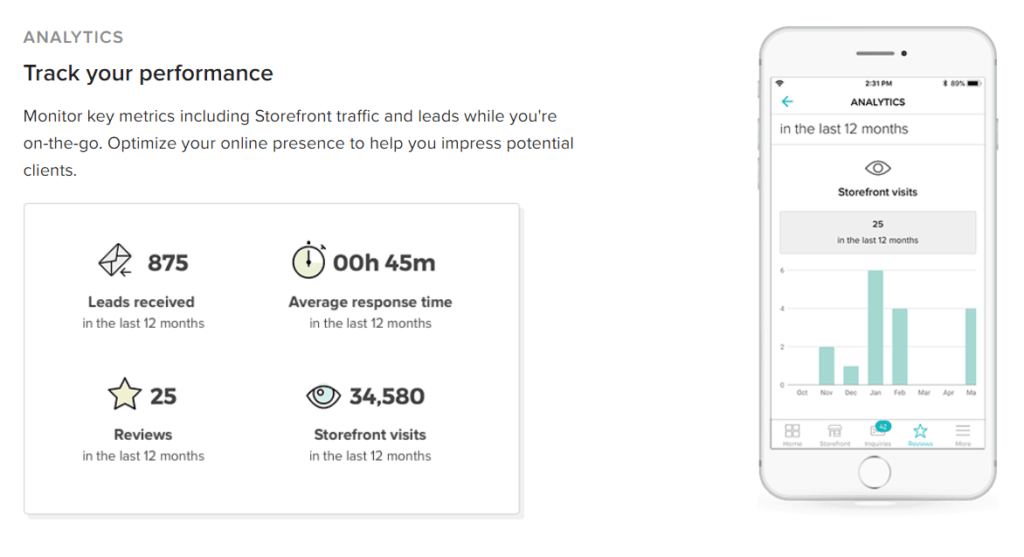
Task: Tap the 25 visits summary box
Action: point(877,231)
